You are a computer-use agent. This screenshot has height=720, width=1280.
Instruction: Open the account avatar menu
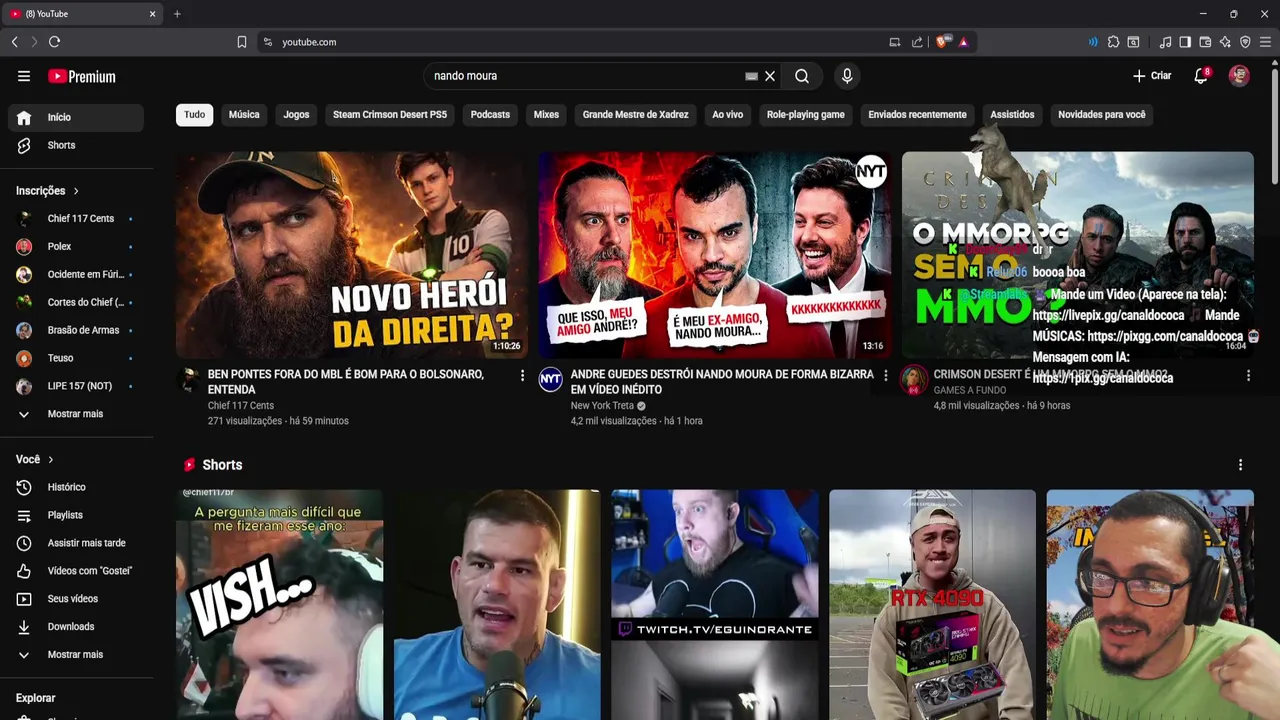[1239, 76]
